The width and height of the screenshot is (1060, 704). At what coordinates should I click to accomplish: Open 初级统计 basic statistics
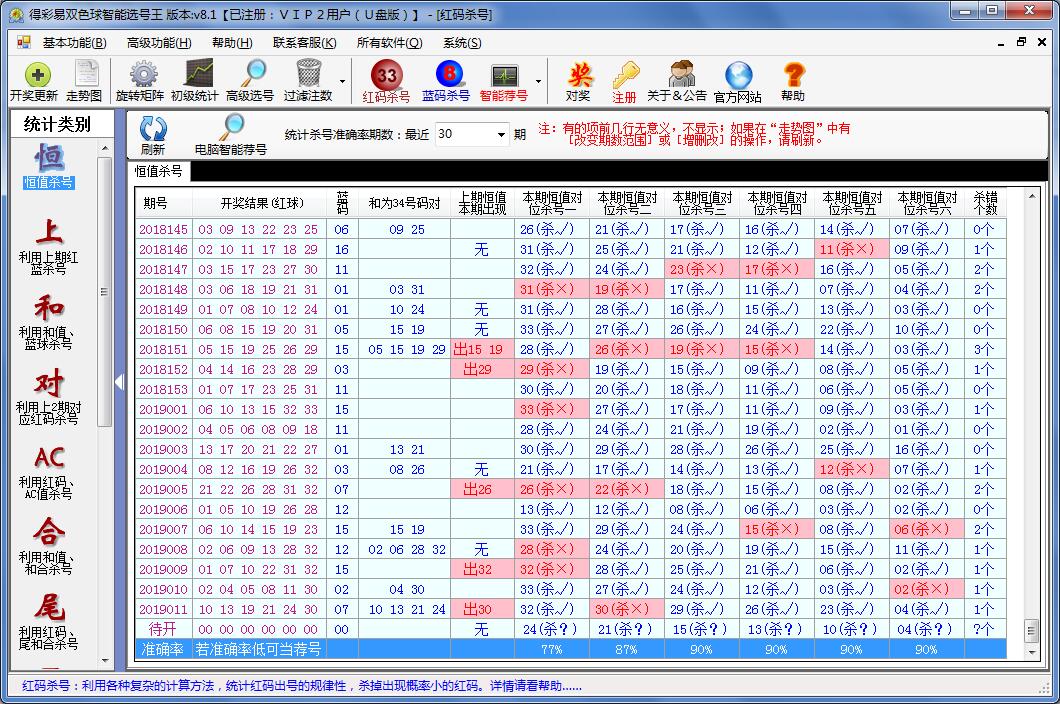tap(197, 80)
